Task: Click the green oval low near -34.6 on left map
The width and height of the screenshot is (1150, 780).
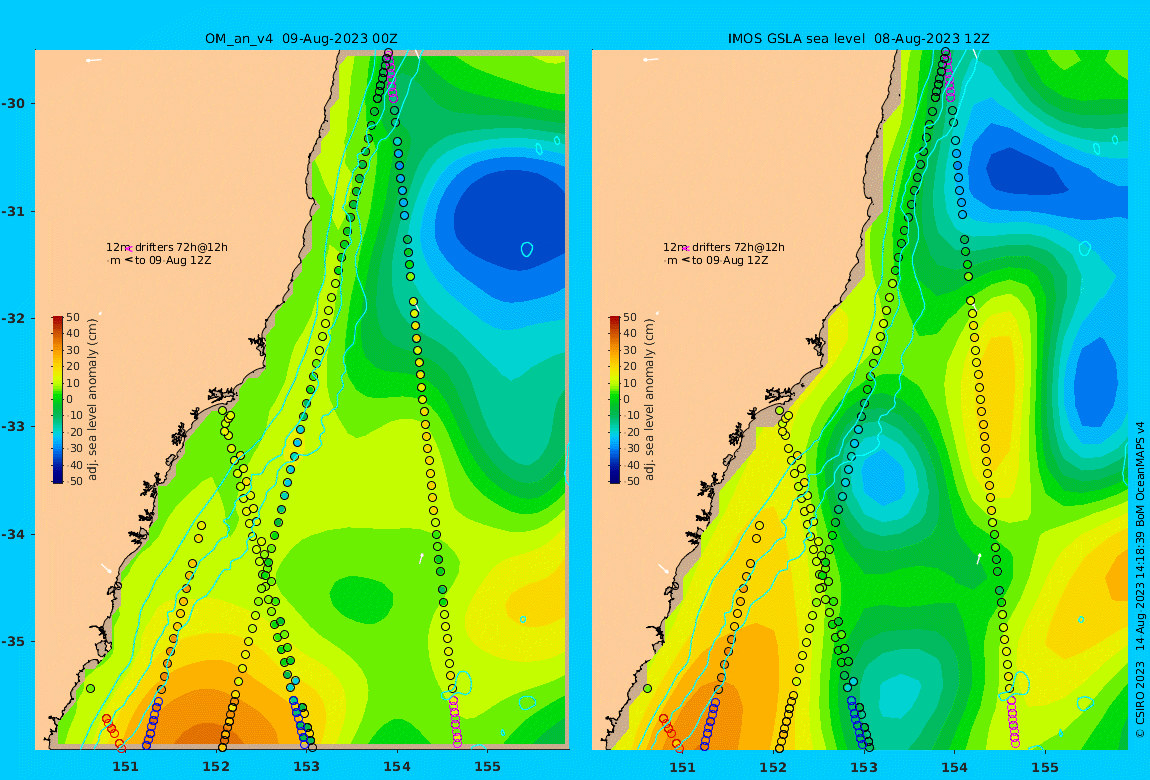Action: tap(361, 596)
